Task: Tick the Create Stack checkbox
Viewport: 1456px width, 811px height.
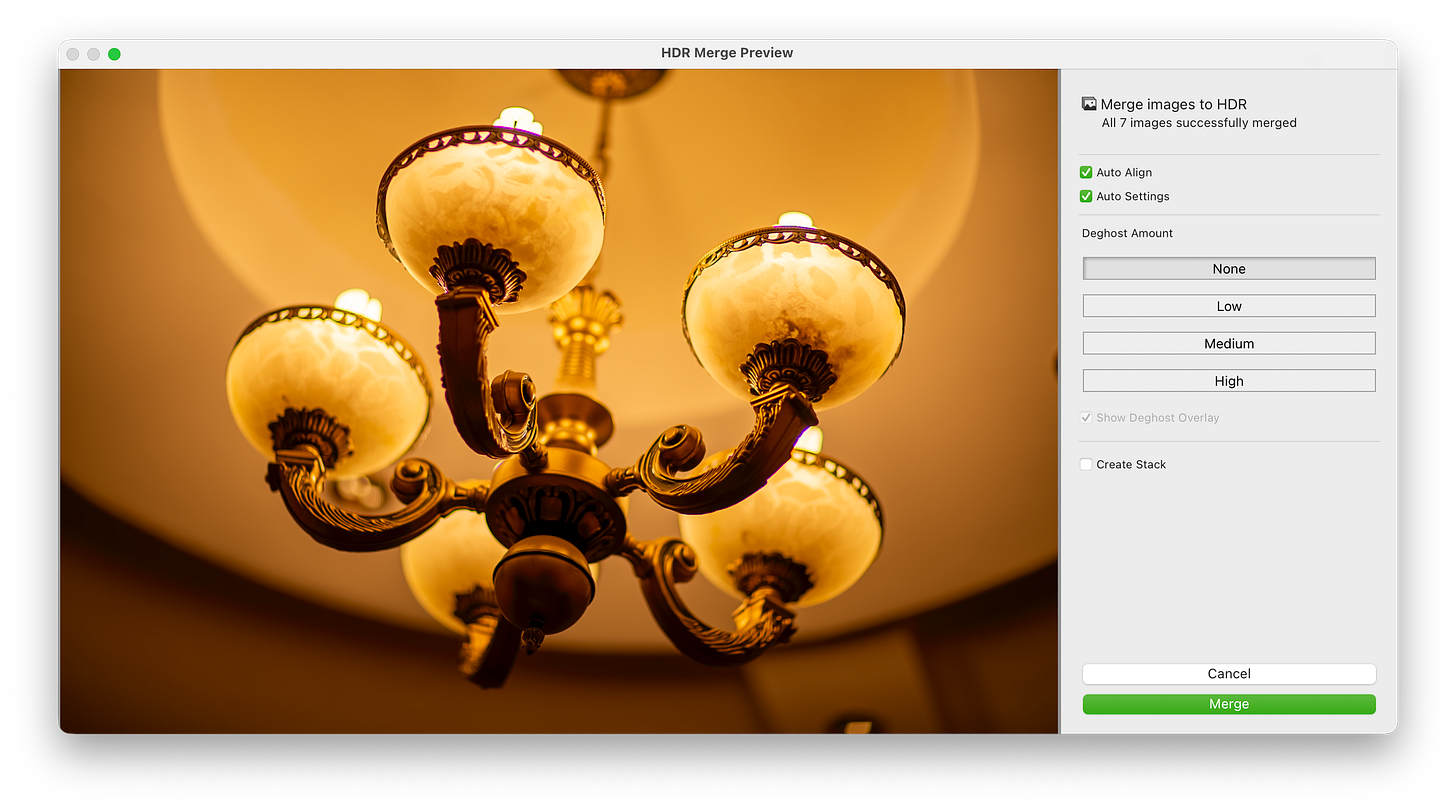Action: point(1086,464)
